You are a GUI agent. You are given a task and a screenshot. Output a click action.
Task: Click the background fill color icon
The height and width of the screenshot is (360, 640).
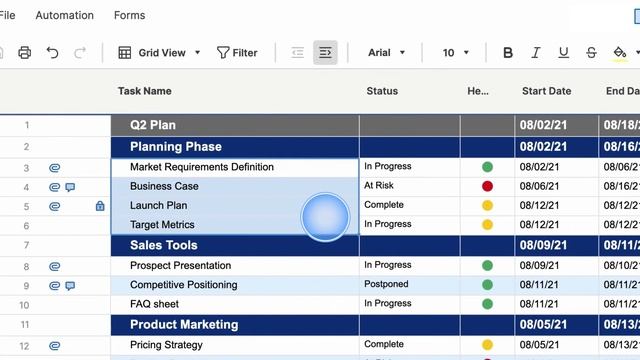click(620, 53)
